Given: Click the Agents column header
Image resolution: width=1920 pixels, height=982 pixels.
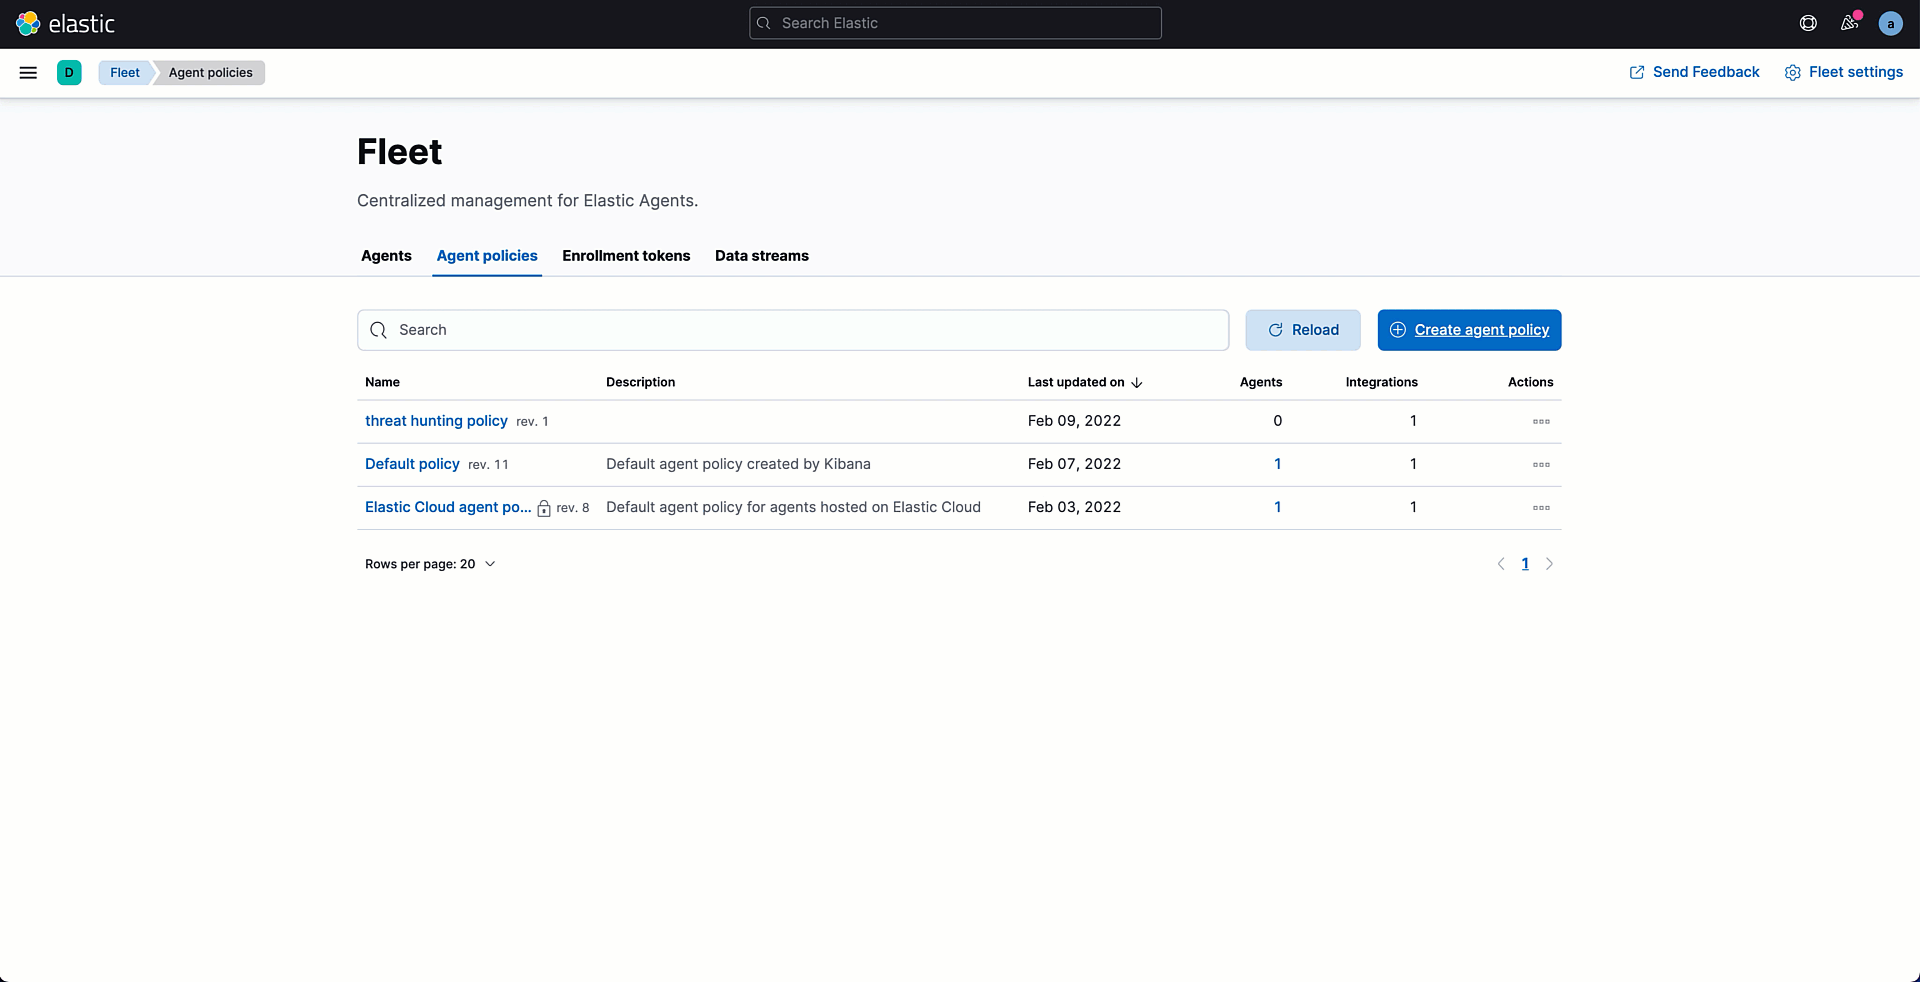Looking at the screenshot, I should pos(1261,382).
